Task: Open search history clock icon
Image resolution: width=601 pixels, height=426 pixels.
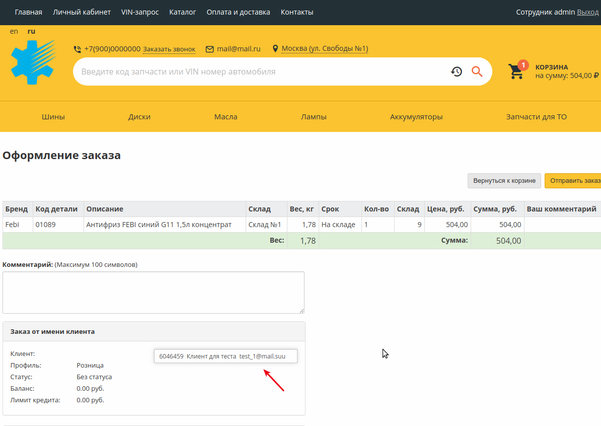Action: click(x=456, y=72)
